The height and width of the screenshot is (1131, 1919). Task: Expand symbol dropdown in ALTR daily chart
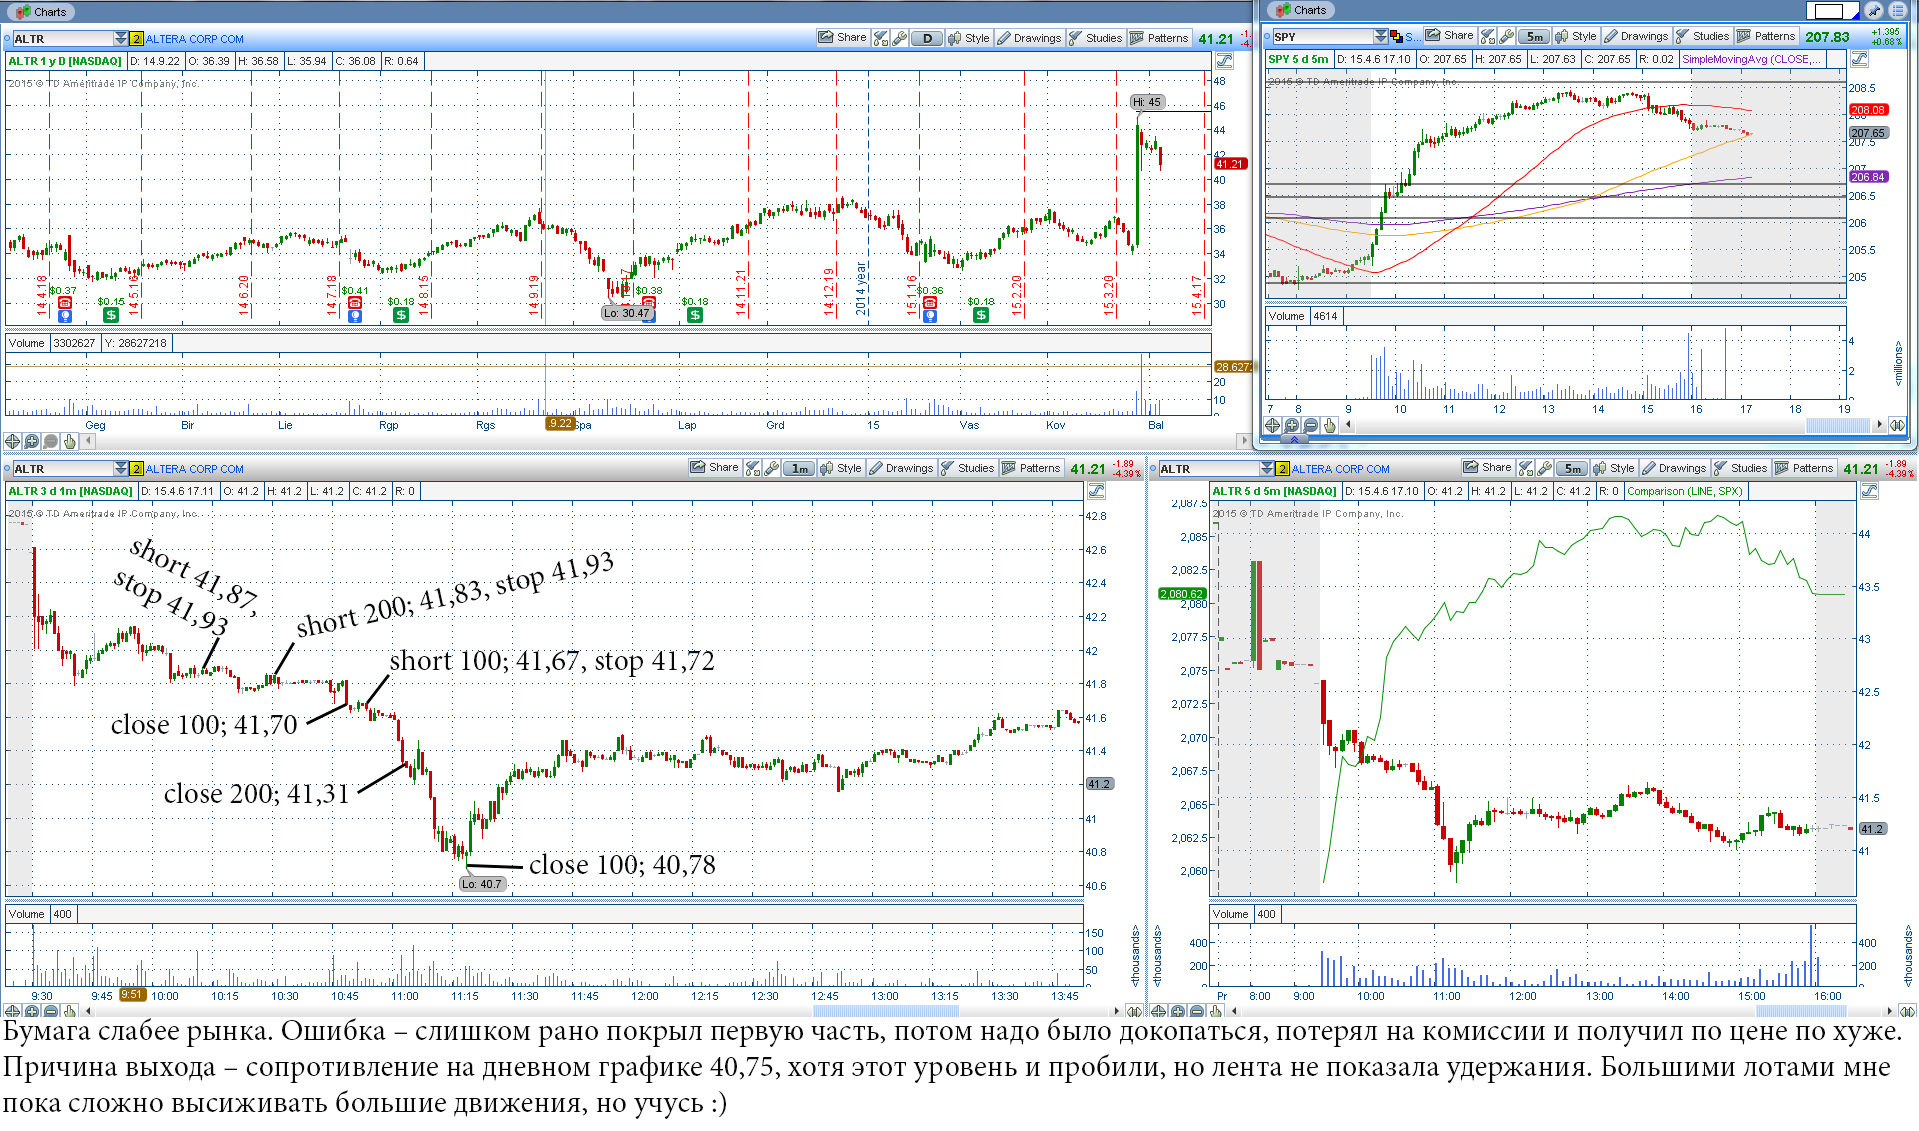(x=120, y=38)
